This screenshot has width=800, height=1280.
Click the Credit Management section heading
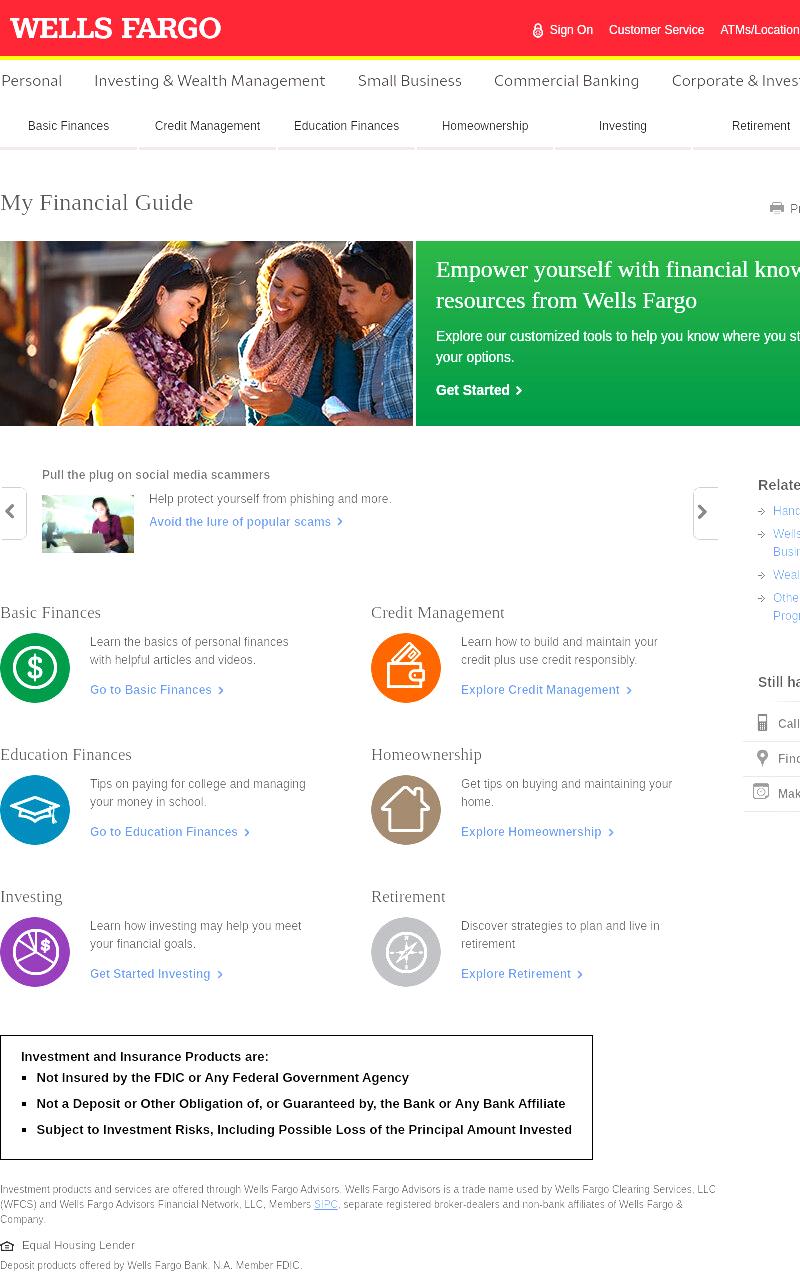(438, 613)
